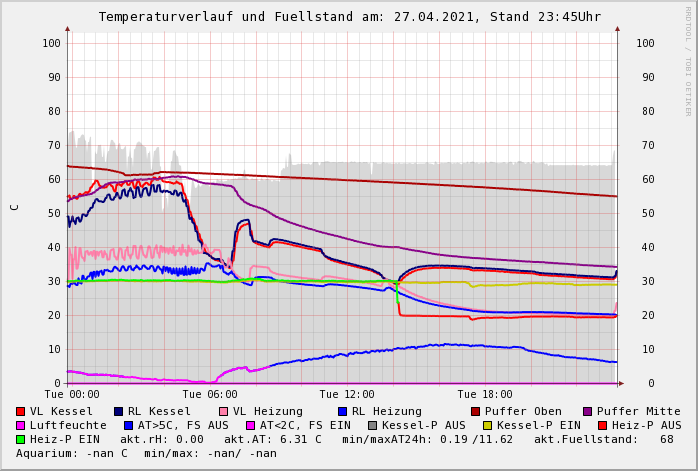698x471 pixels.
Task: Click the red VL Kessel legend swatch
Action: coord(21,411)
